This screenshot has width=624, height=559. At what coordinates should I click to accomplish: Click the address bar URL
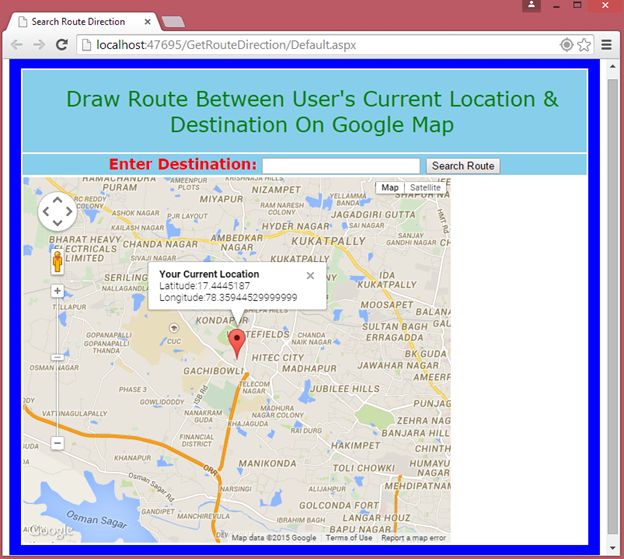[226, 45]
